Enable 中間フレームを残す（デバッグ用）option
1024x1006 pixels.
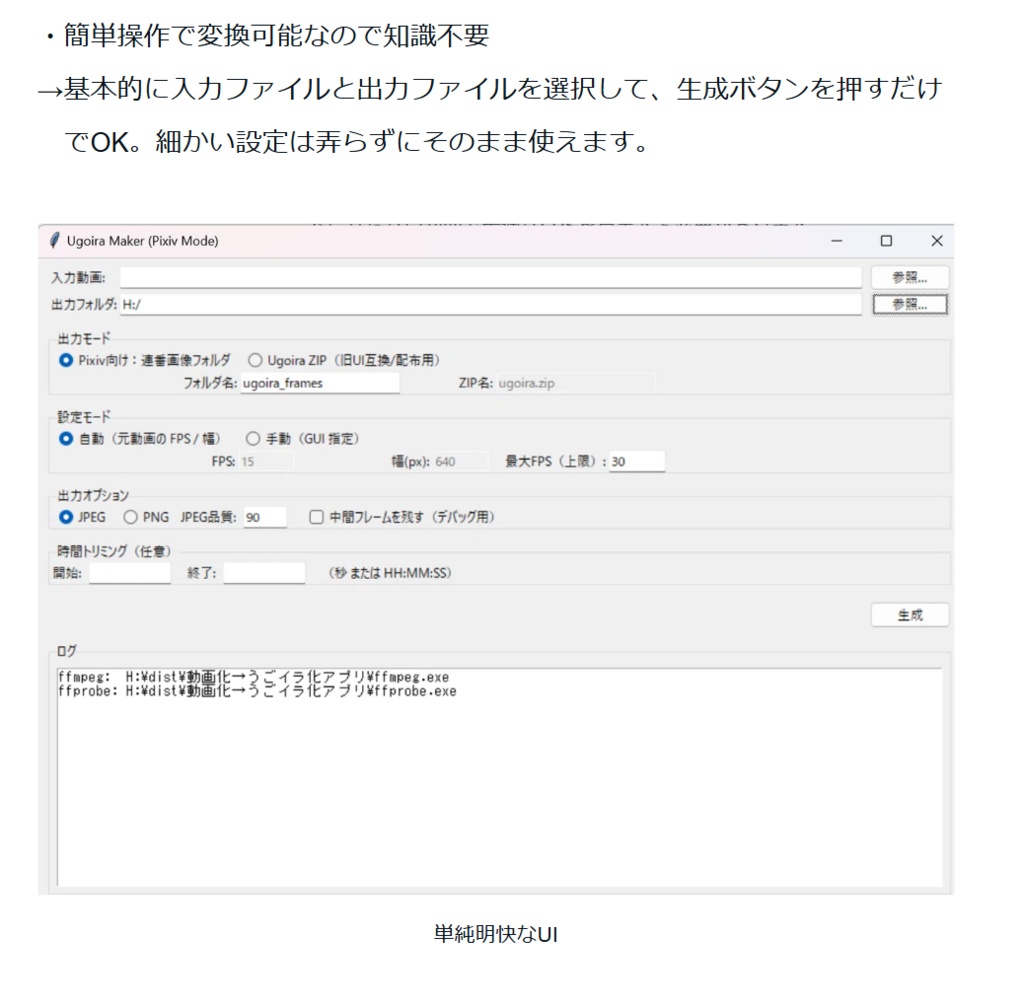click(314, 516)
